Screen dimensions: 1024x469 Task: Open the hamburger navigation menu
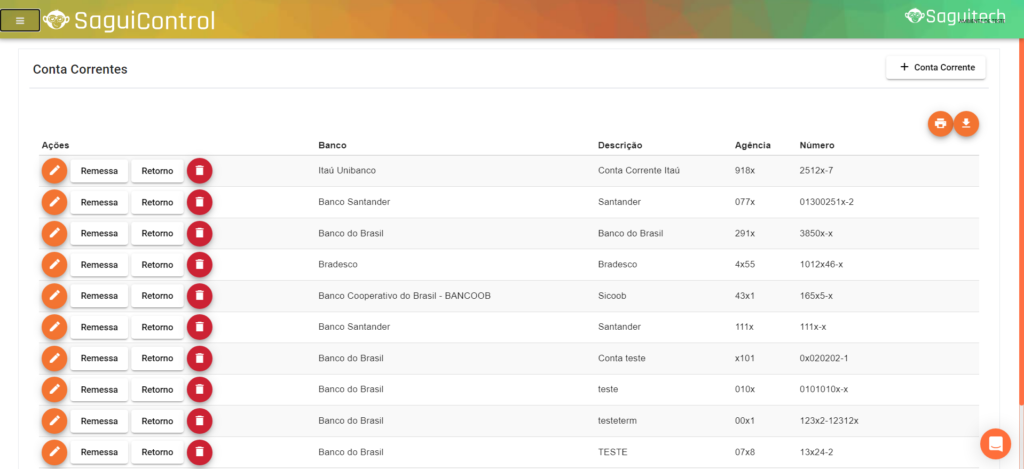[20, 20]
